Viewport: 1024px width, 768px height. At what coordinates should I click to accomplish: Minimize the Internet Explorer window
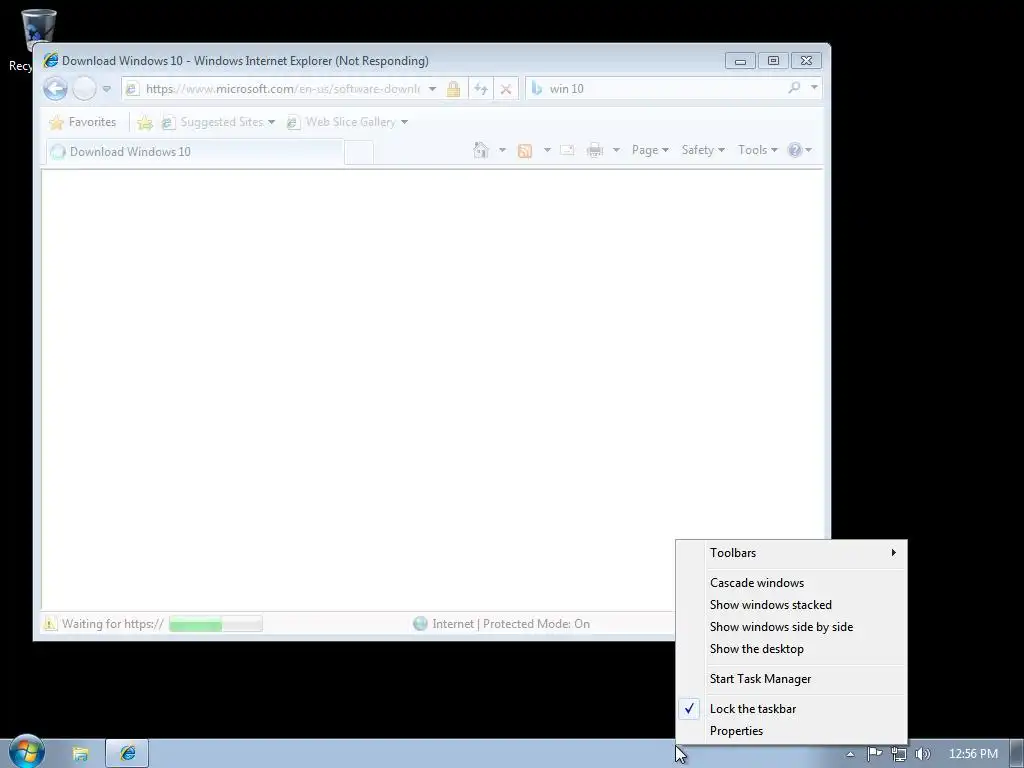[x=740, y=61]
